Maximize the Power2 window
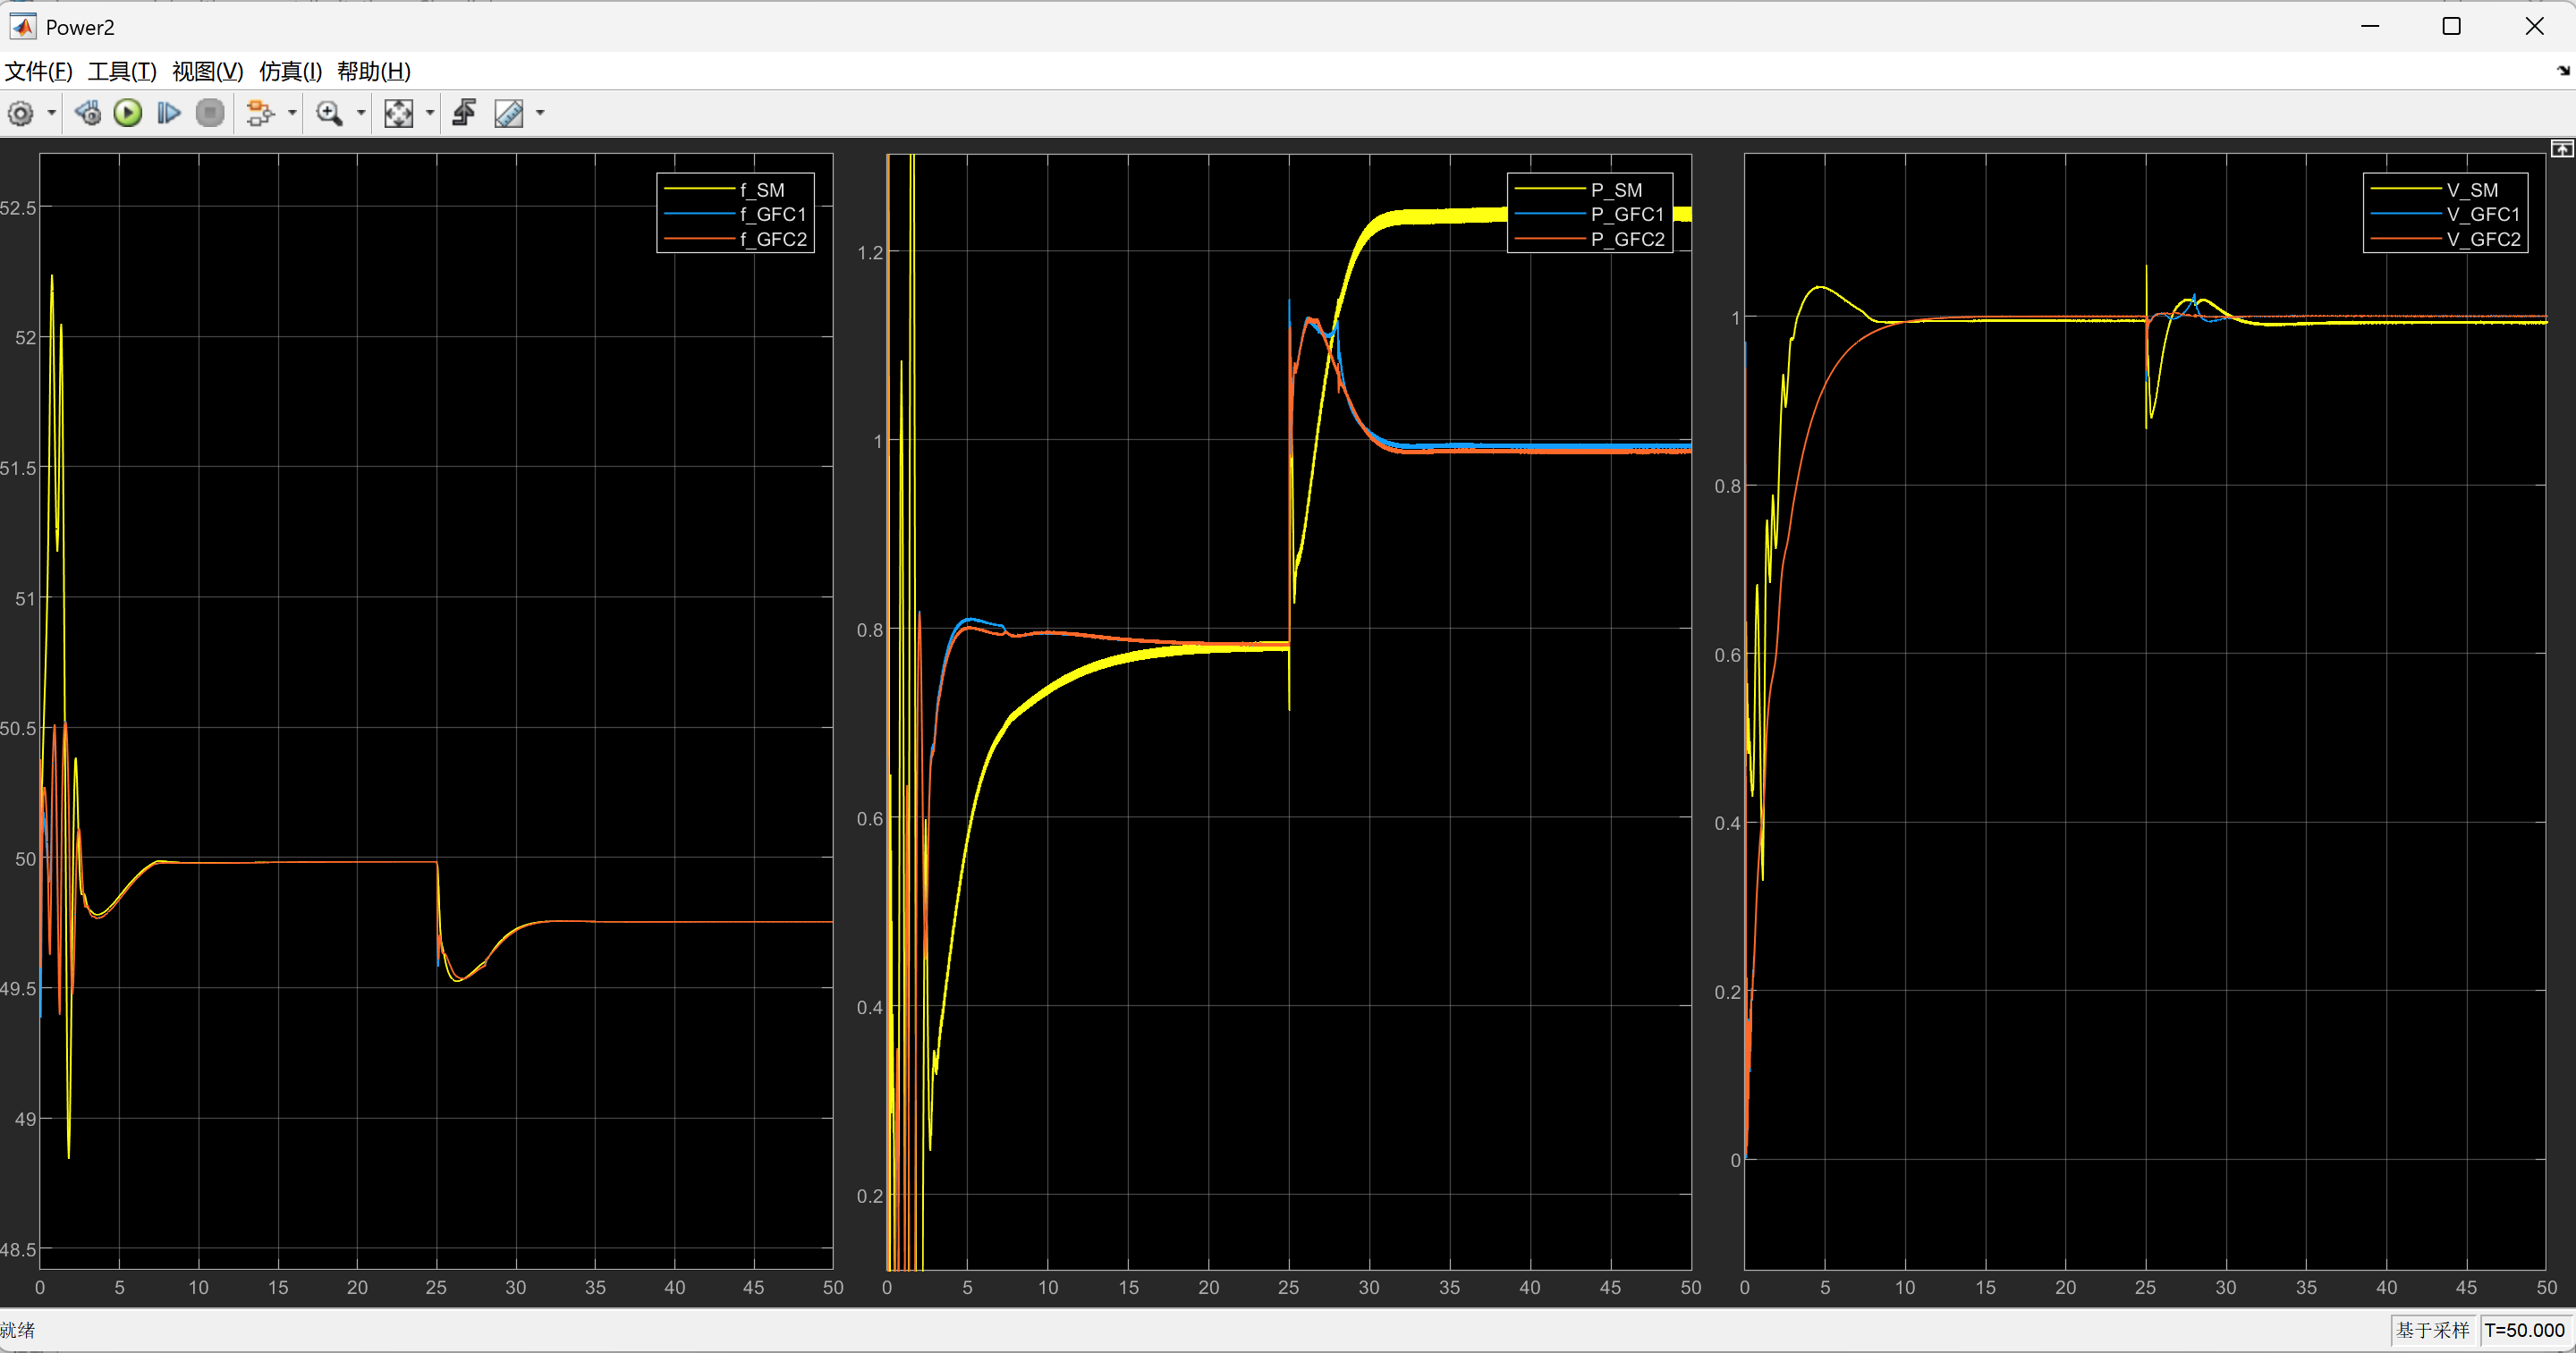This screenshot has width=2576, height=1353. [x=2452, y=26]
